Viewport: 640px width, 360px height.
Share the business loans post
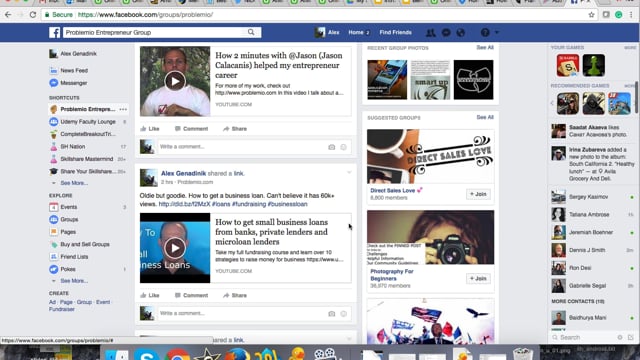coord(235,295)
